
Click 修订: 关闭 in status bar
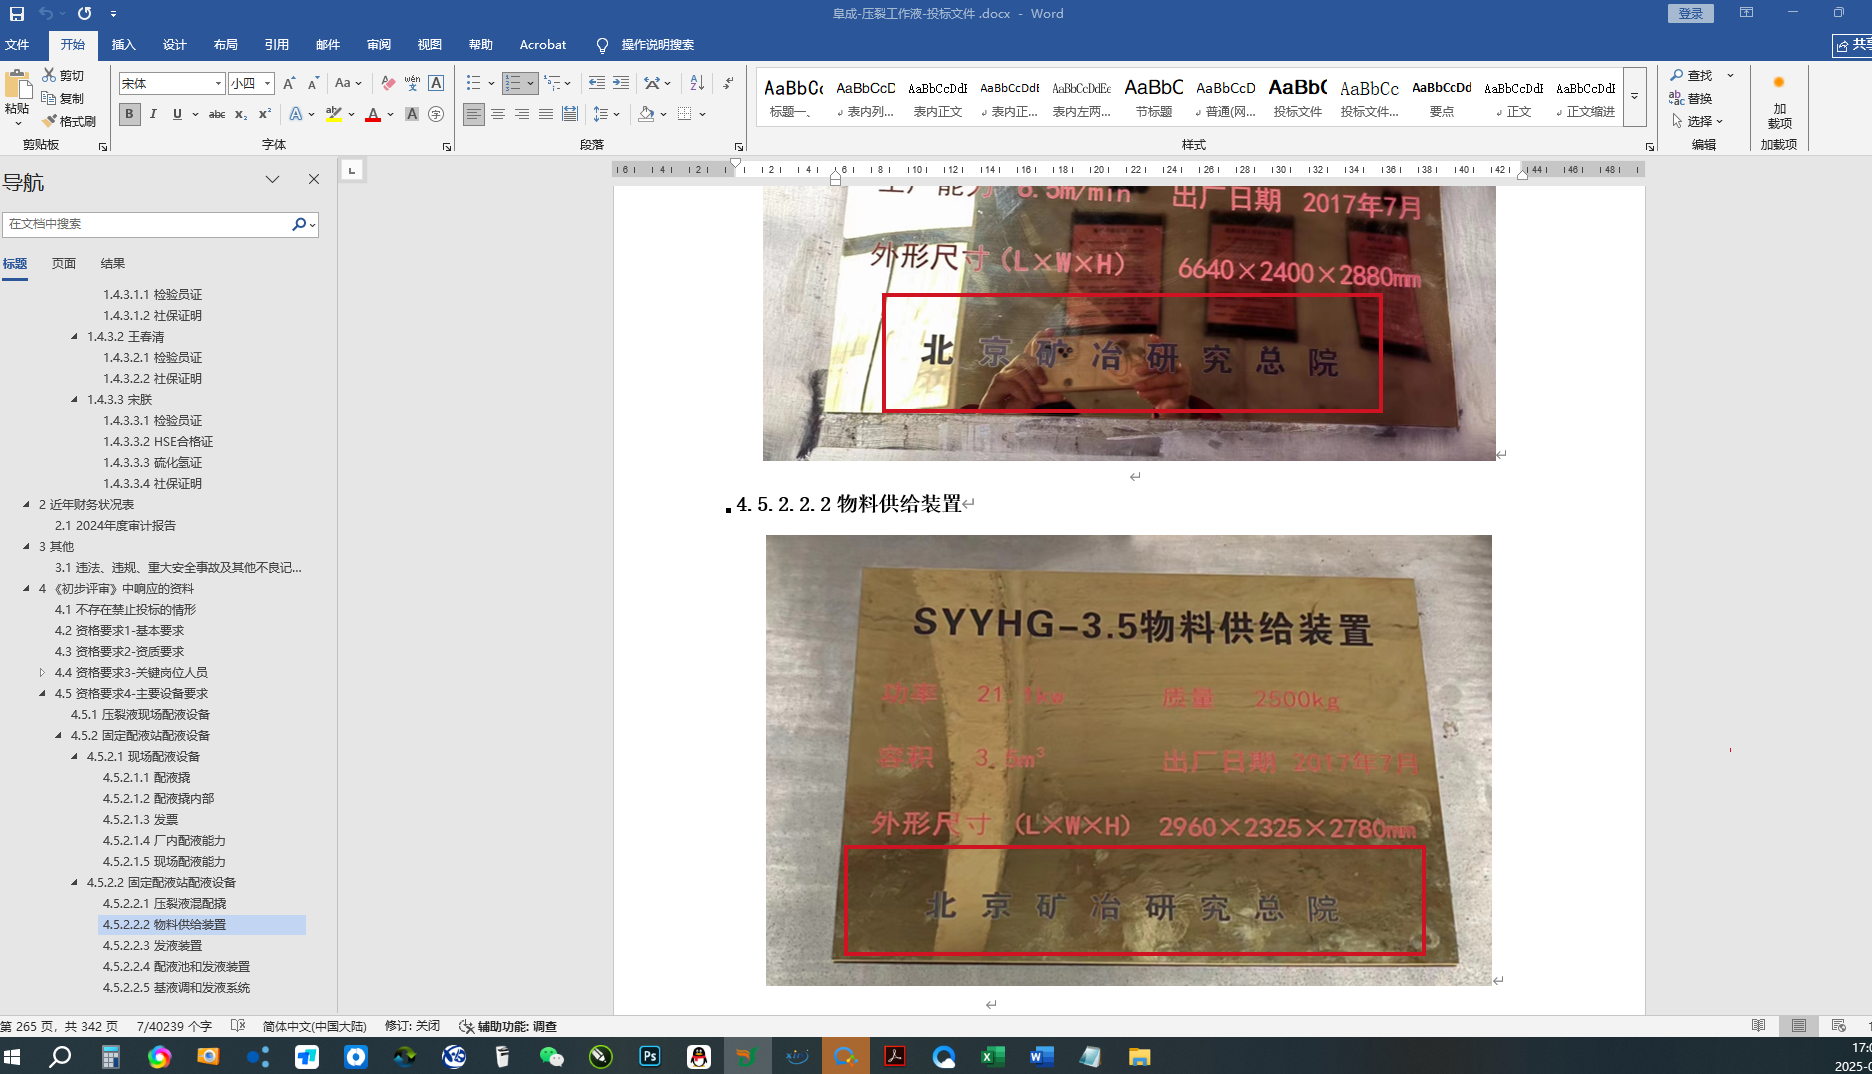[412, 1026]
